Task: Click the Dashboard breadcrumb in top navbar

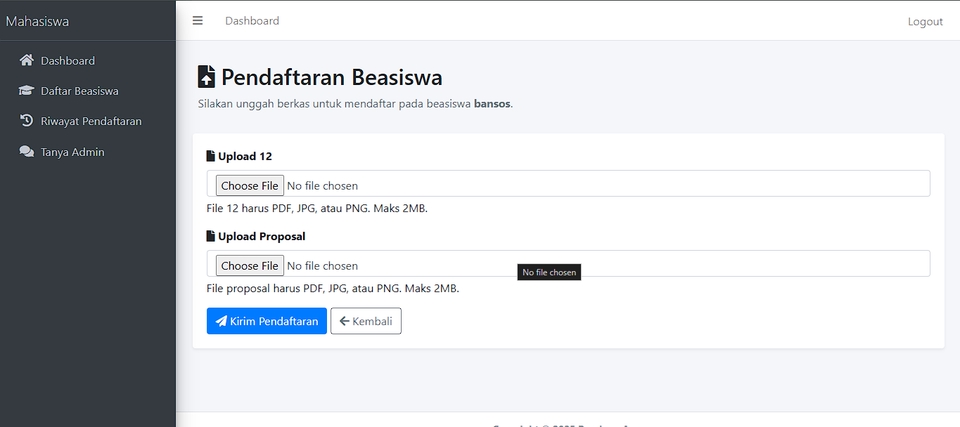Action: [252, 21]
